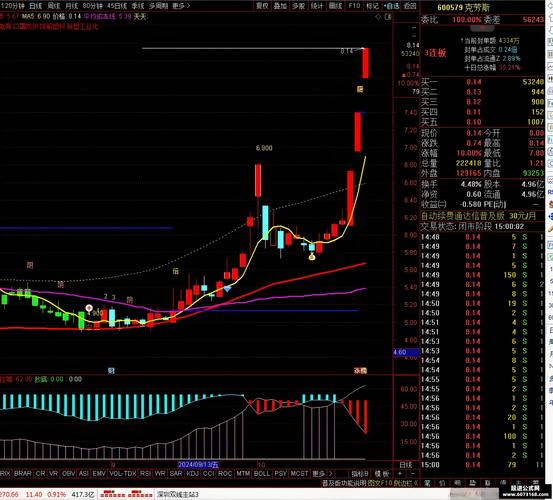The height and width of the screenshot is (500, 553).
Task: Choose the BOLL indicator tab
Action: coord(262,473)
